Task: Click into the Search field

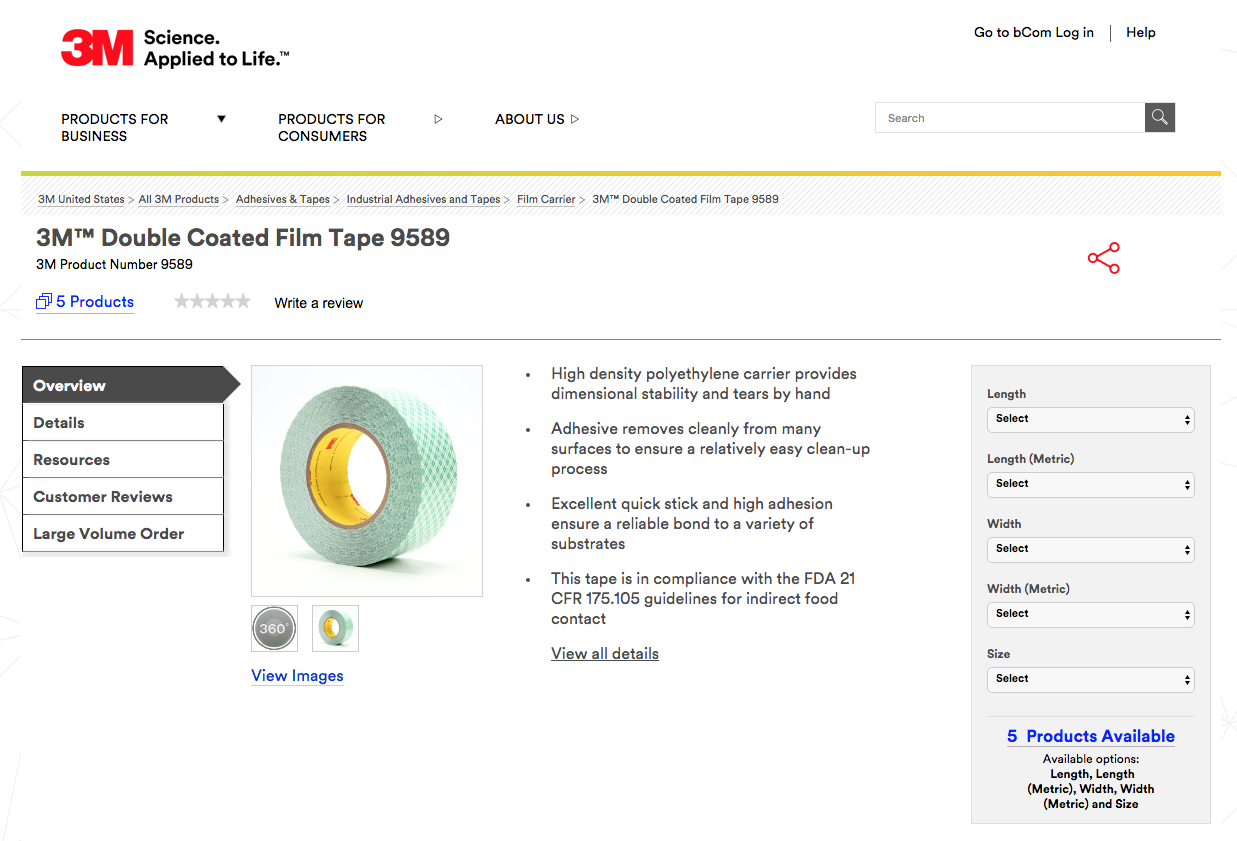Action: [x=1010, y=117]
